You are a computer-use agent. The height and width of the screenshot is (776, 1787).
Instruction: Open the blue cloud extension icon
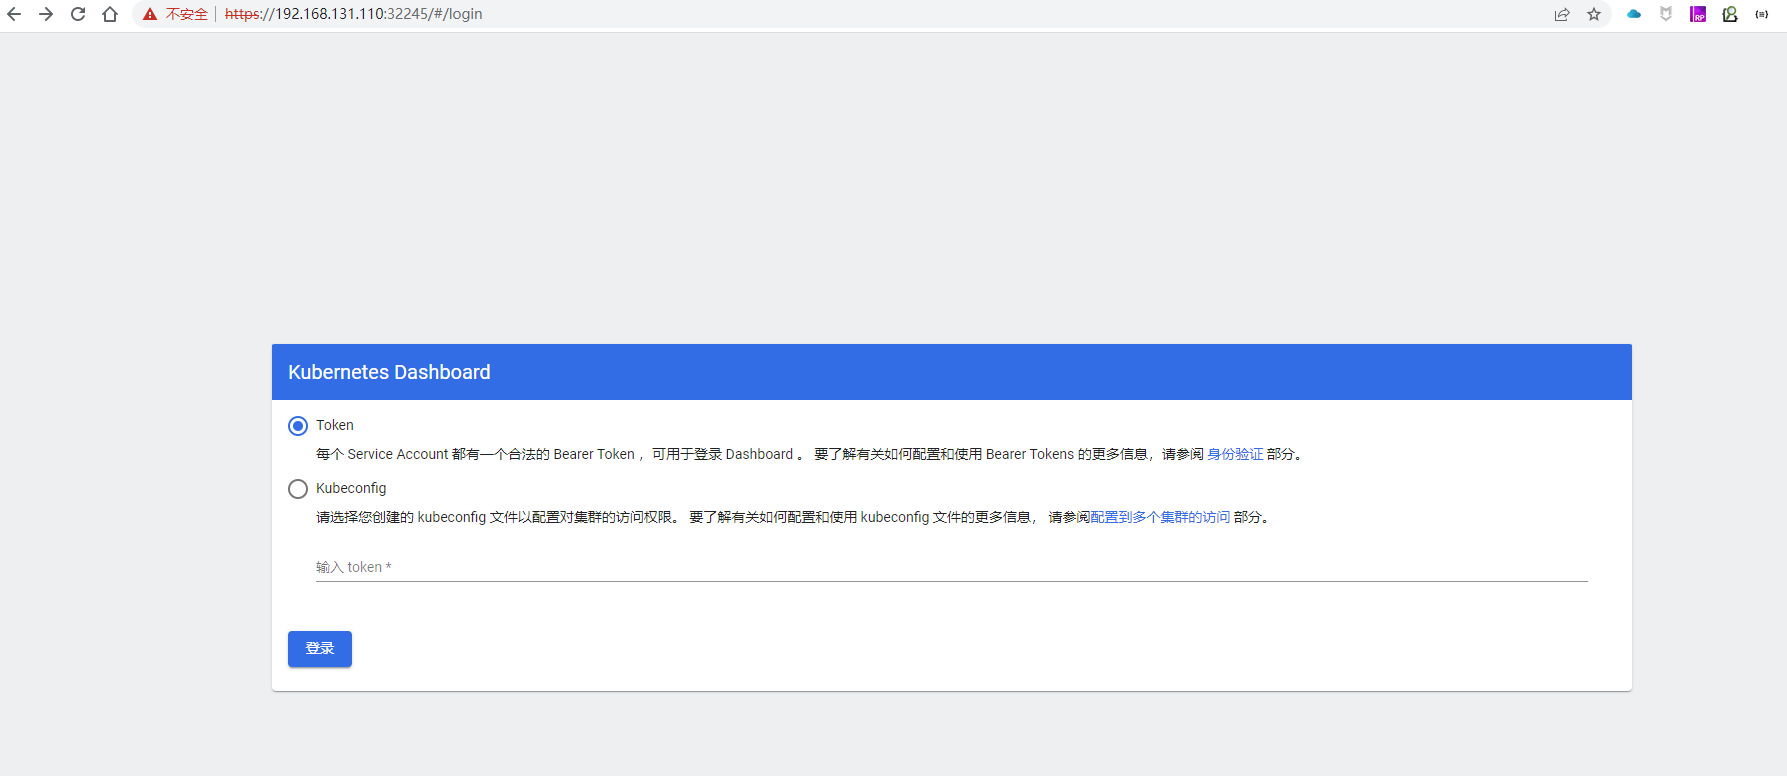1634,14
